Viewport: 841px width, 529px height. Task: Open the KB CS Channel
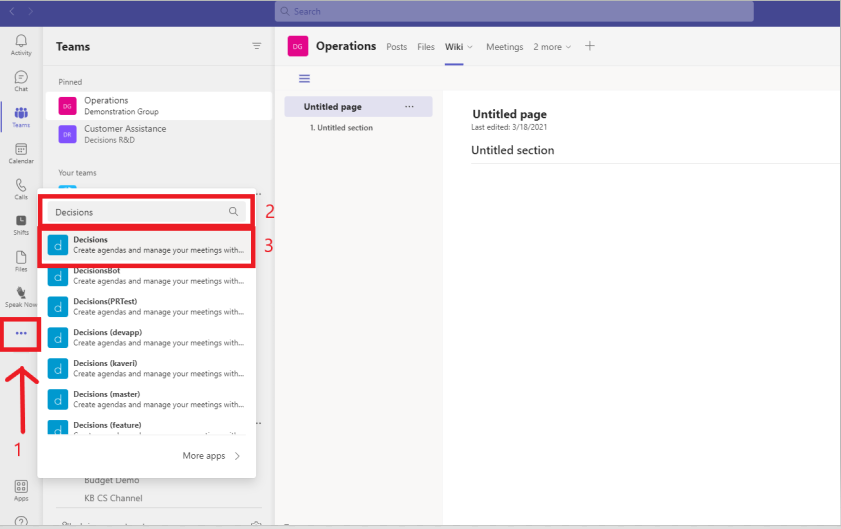tap(113, 498)
